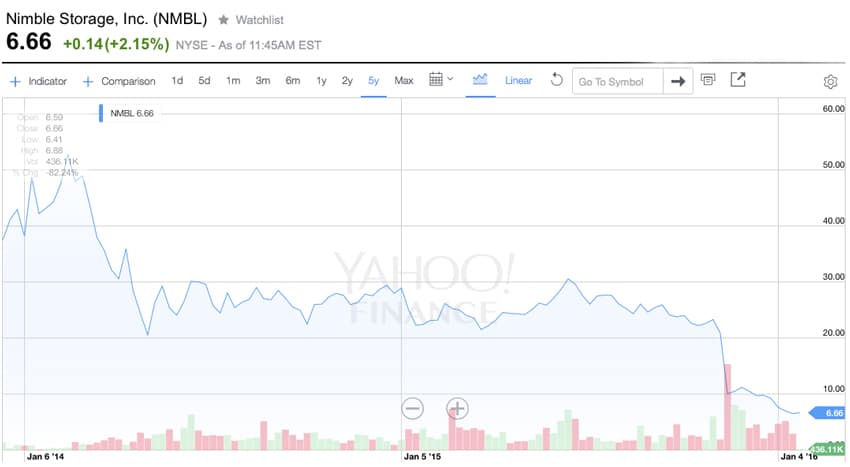850x467 pixels.
Task: Click the reset chart circular arrow icon
Action: click(x=556, y=80)
